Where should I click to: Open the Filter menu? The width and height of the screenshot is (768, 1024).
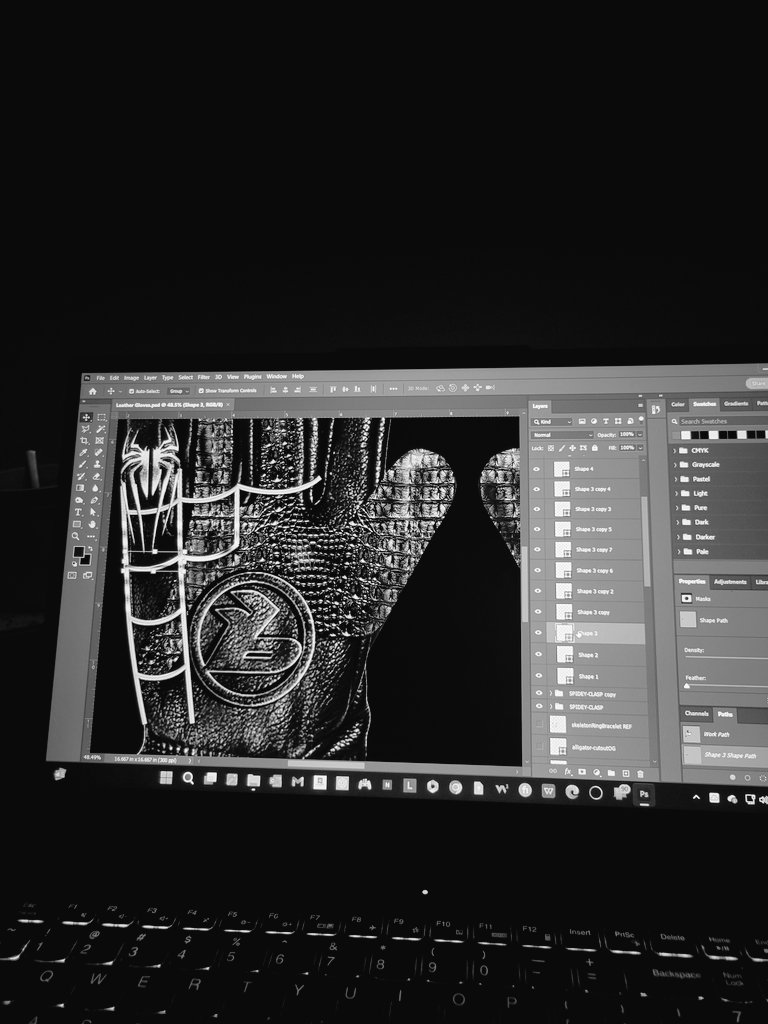[x=204, y=377]
